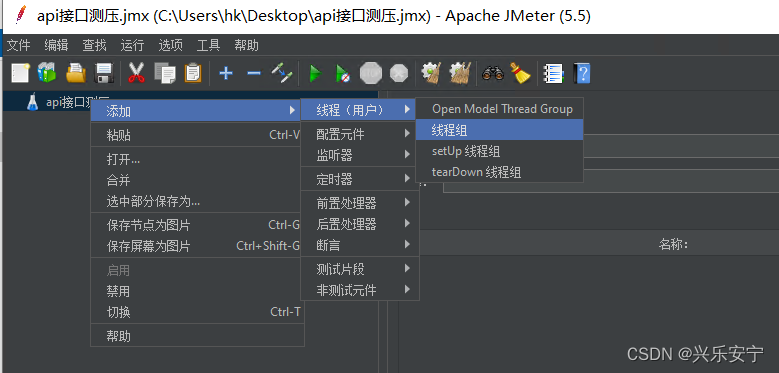Screen dimensions: 779x373
Task: Click the Clear all results icon
Action: pos(460,74)
